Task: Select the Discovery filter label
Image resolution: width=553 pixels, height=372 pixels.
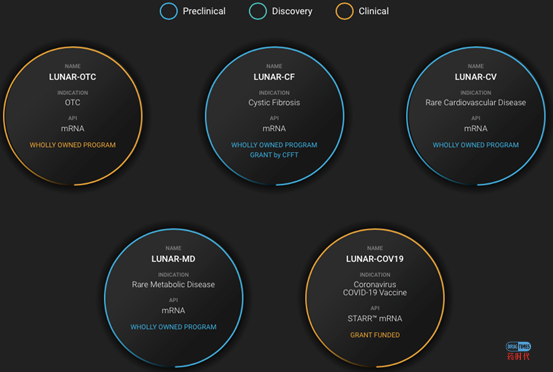Action: tap(292, 11)
